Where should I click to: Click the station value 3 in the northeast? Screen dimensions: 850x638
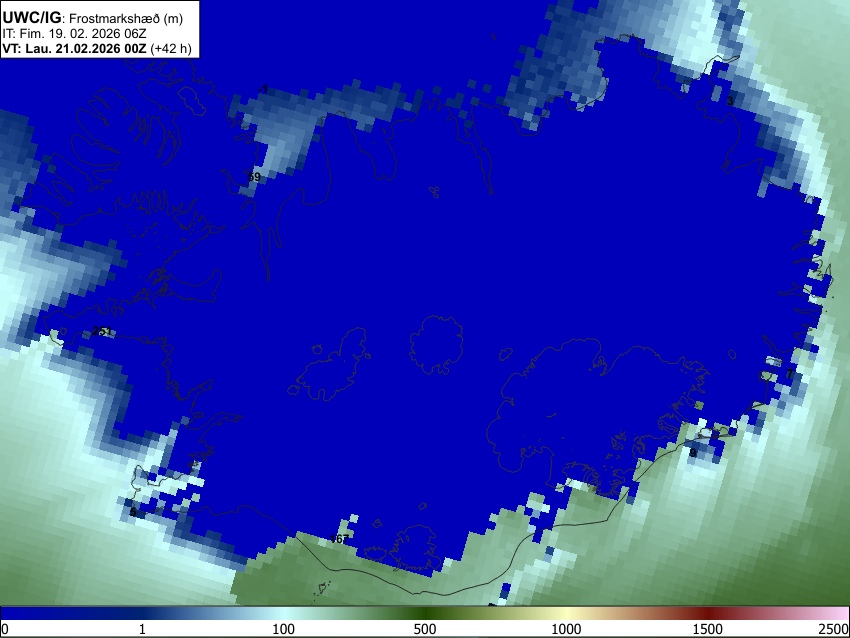[x=730, y=101]
